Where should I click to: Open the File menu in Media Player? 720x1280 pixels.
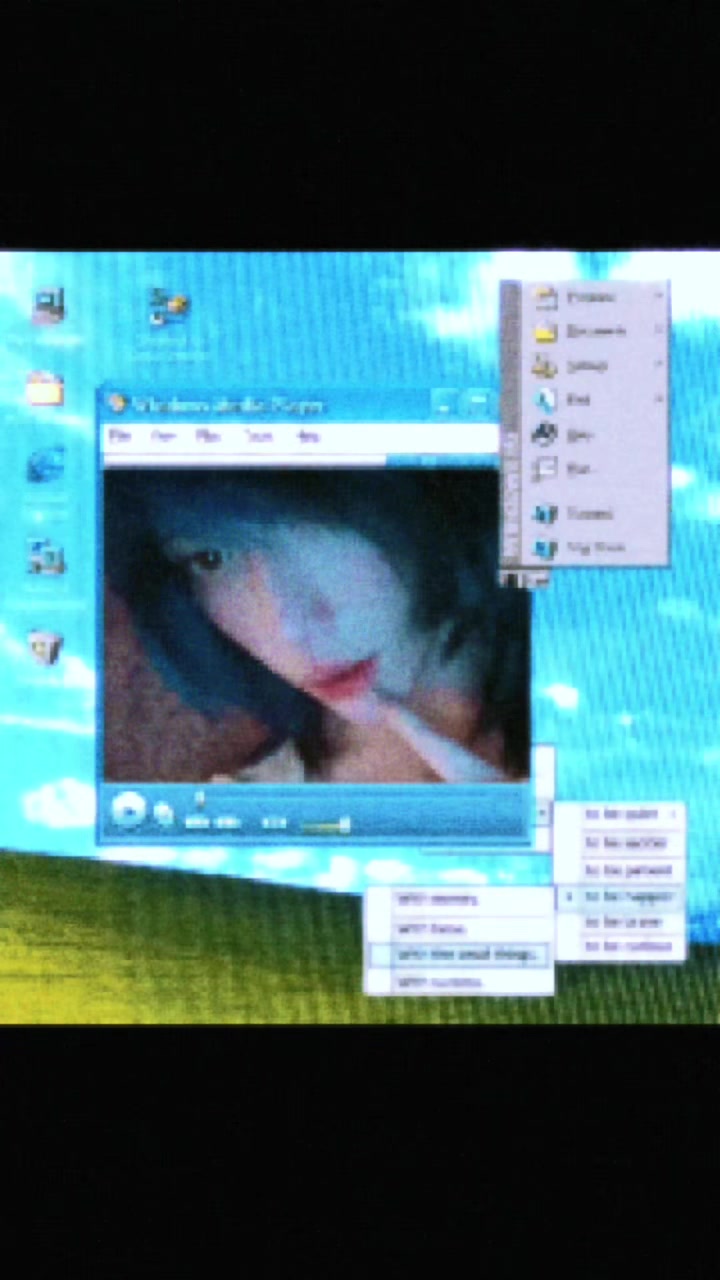point(120,436)
